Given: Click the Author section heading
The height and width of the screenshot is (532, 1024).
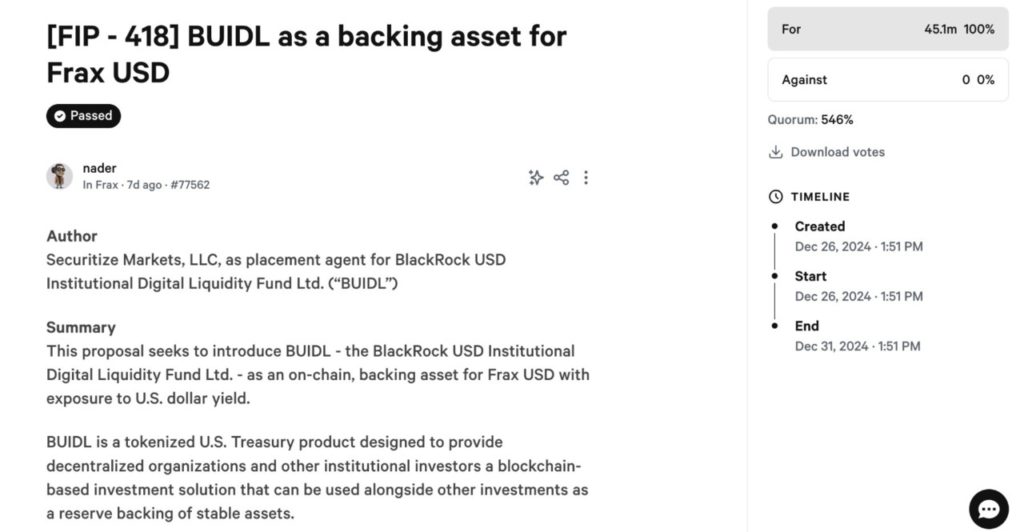Looking at the screenshot, I should point(72,236).
